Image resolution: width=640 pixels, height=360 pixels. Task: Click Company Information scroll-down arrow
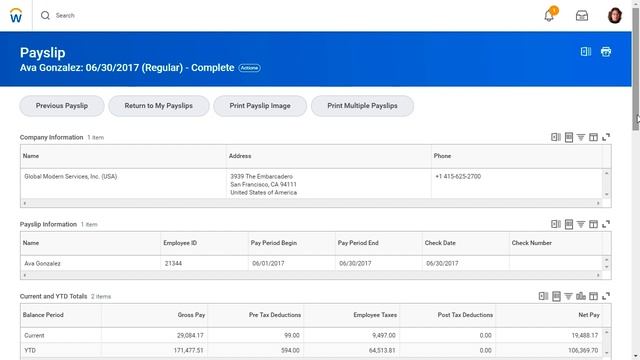[607, 194]
